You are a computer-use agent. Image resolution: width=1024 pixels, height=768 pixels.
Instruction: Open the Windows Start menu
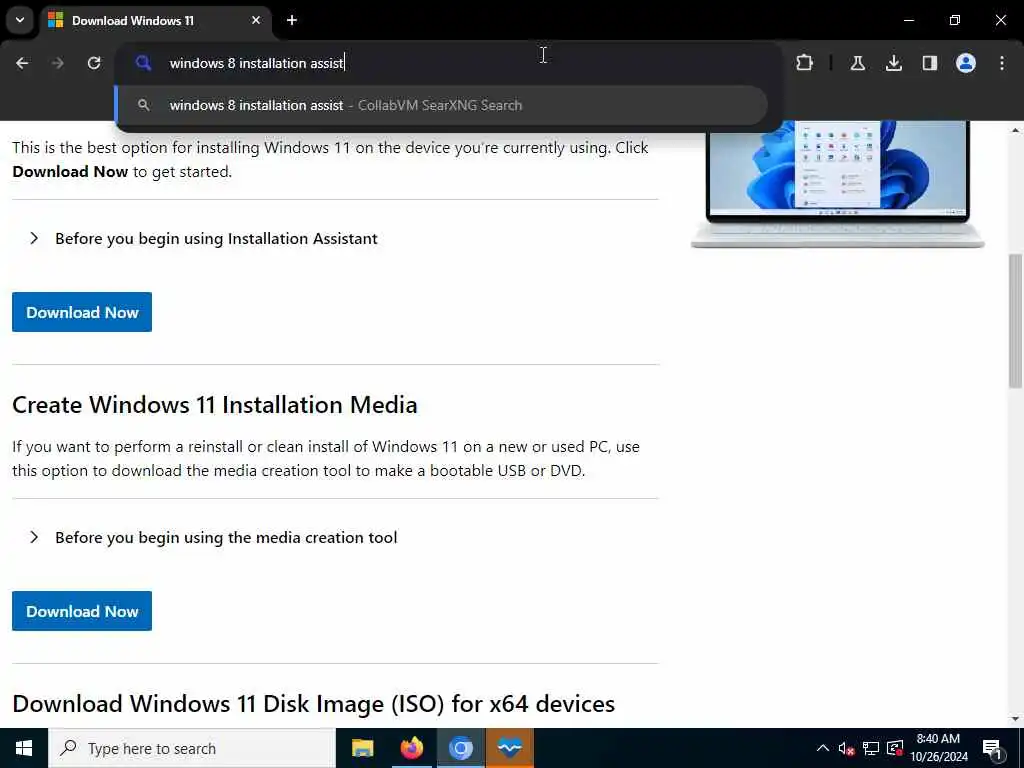click(24, 748)
